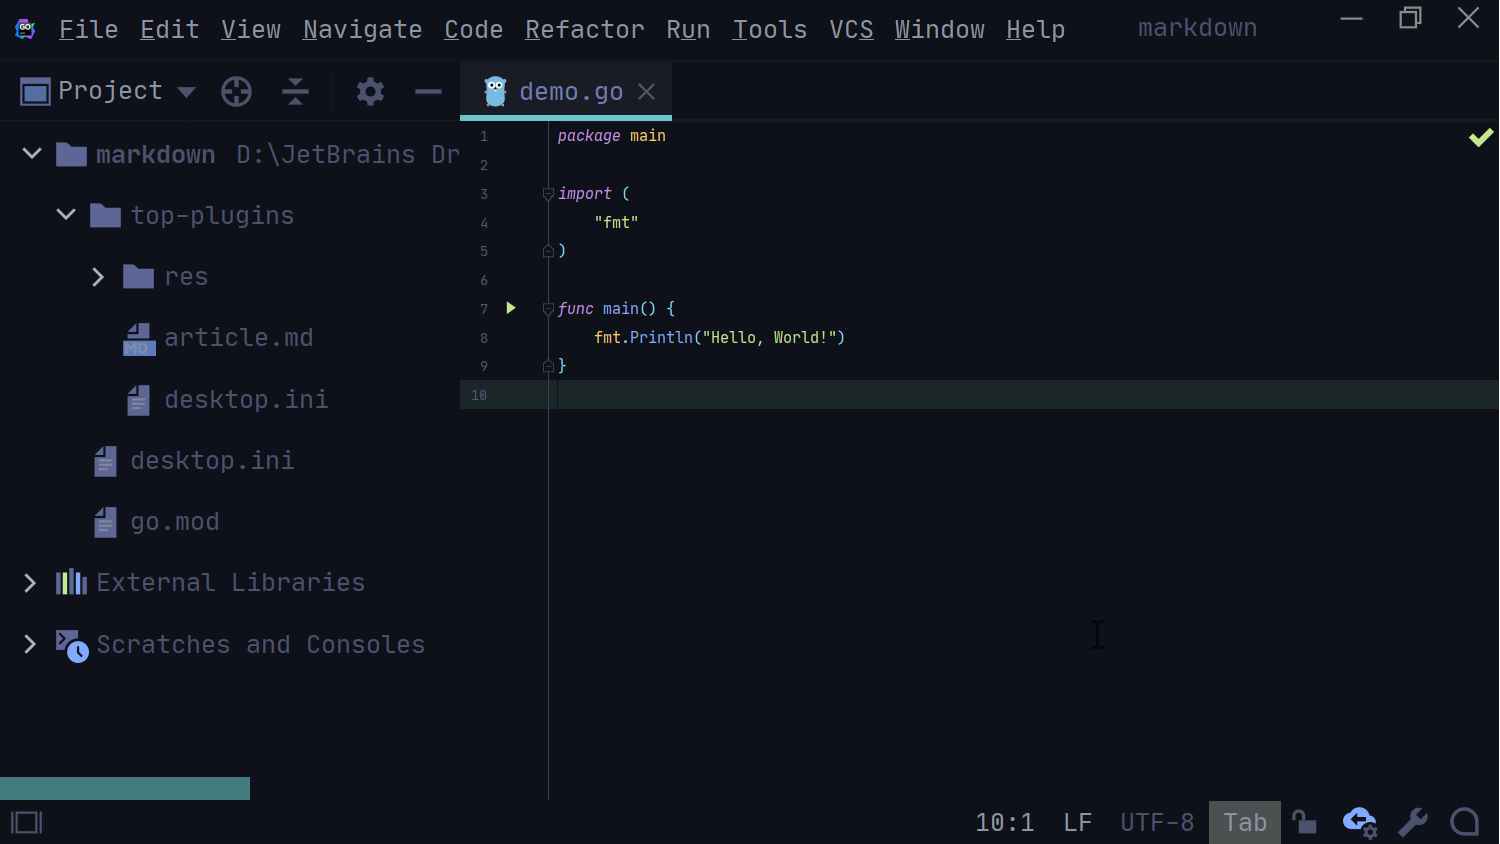This screenshot has width=1500, height=844.
Task: Expand the res folder
Action: [x=98, y=277]
